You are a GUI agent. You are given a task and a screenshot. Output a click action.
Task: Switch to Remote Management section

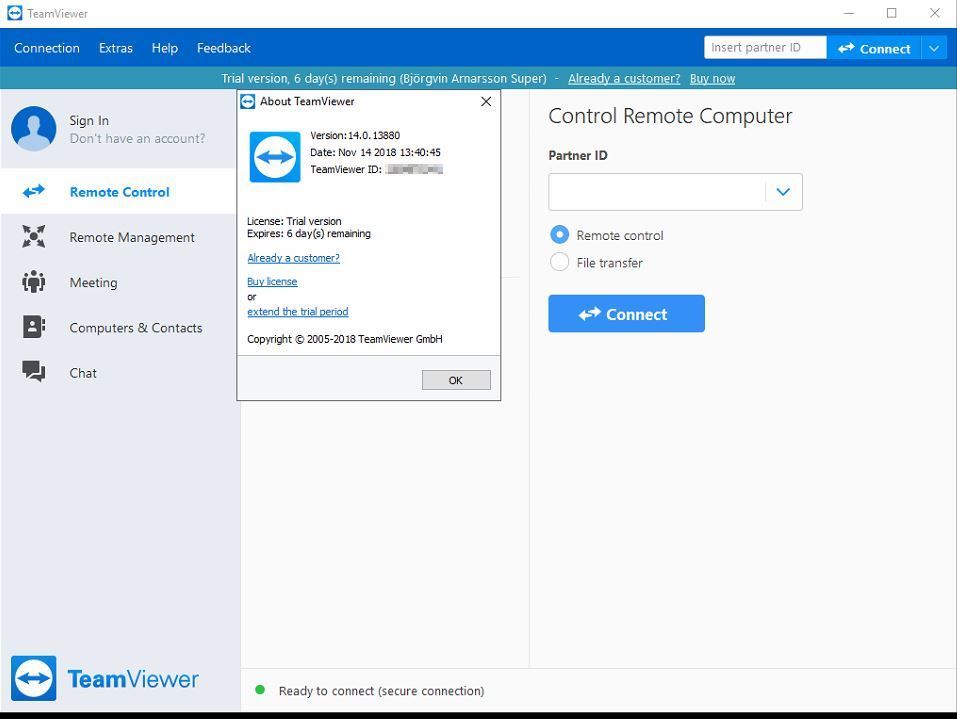(132, 237)
